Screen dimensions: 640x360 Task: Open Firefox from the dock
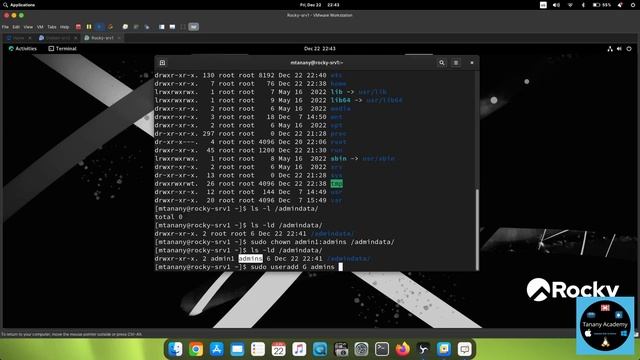402,349
